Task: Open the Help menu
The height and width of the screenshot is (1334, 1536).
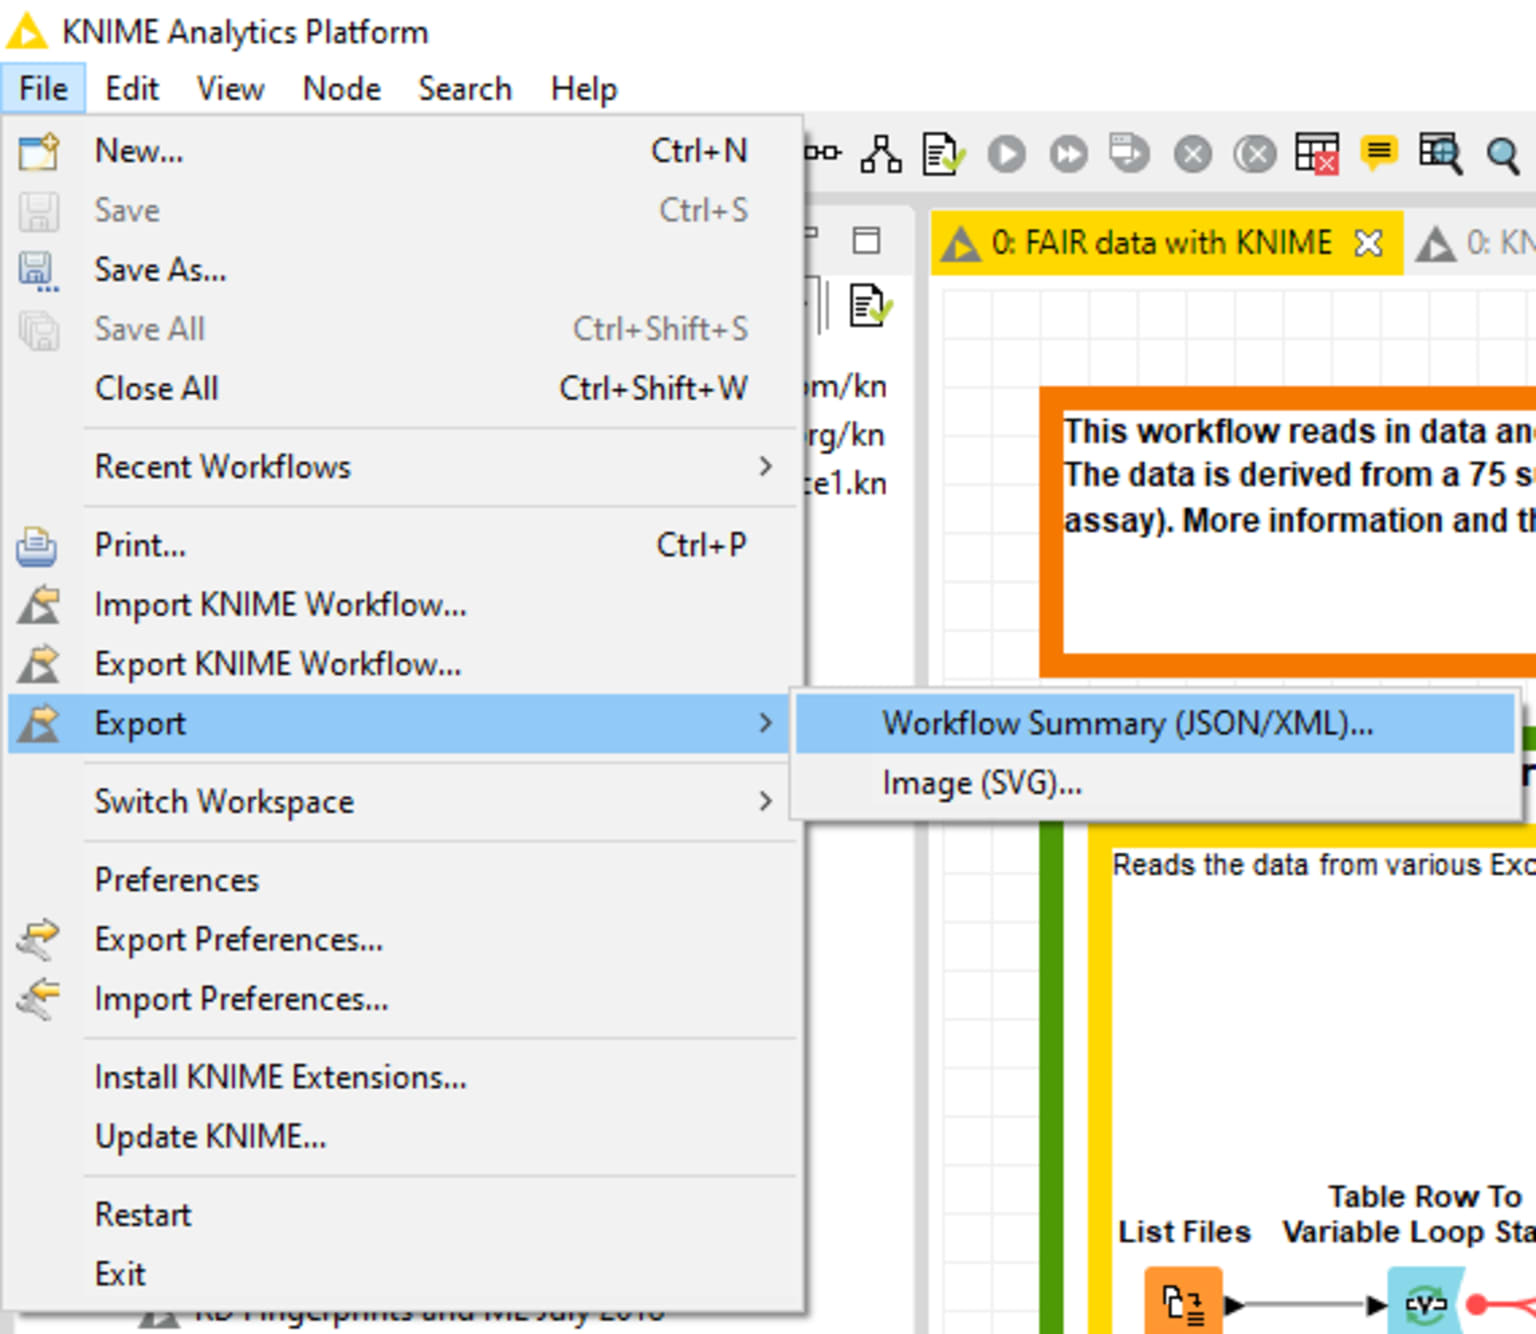Action: click(x=584, y=89)
